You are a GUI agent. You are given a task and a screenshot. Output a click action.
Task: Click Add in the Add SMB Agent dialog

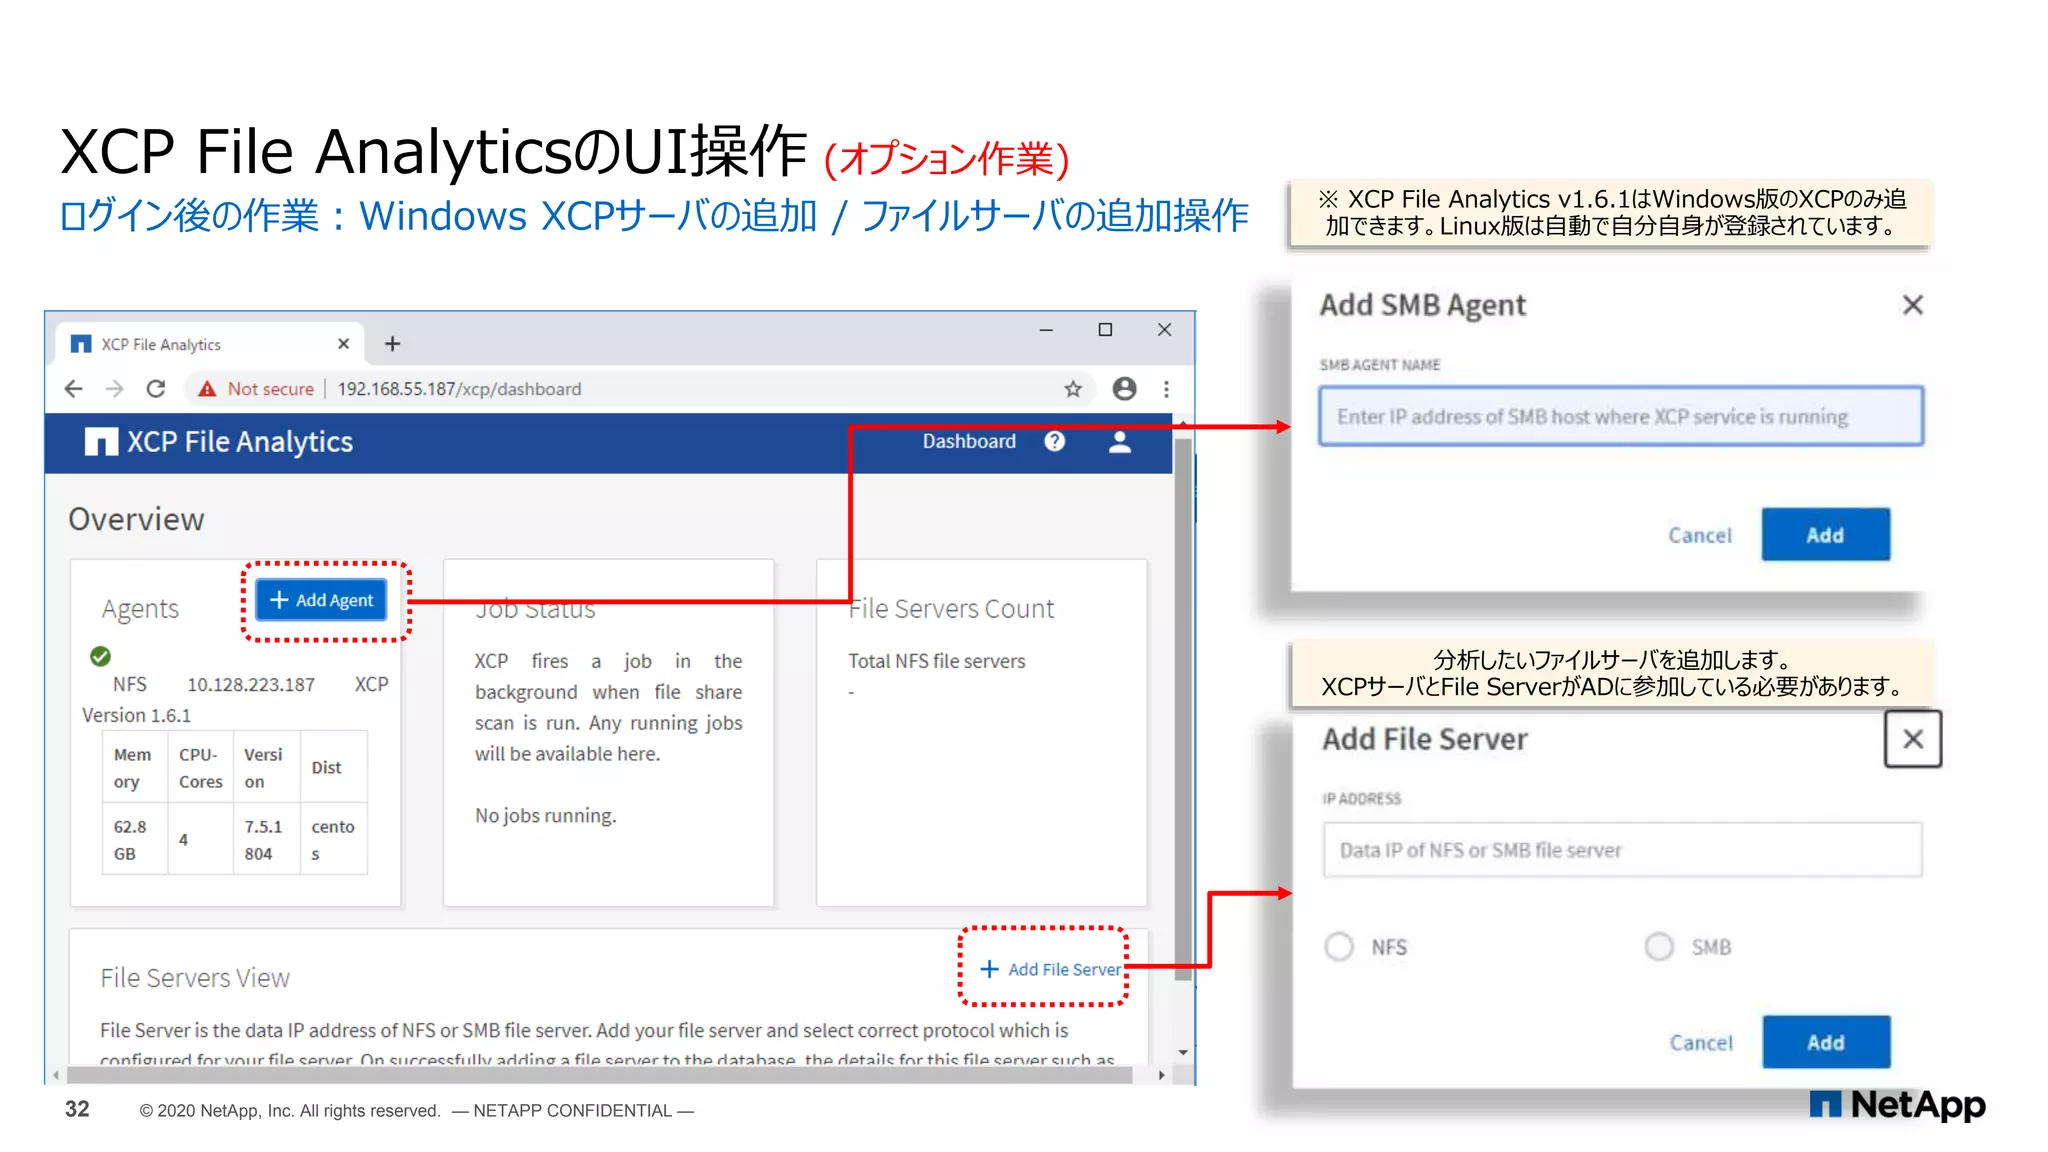coord(1825,535)
